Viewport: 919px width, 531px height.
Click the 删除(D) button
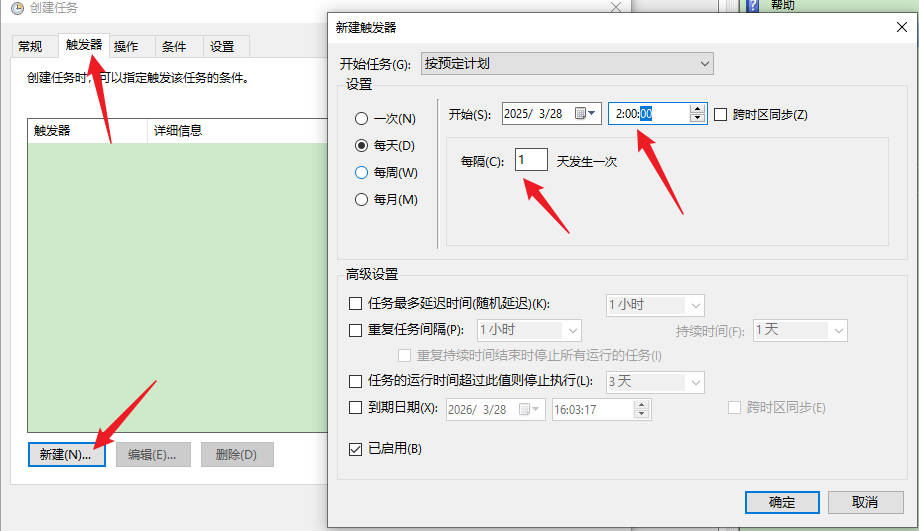pyautogui.click(x=237, y=454)
